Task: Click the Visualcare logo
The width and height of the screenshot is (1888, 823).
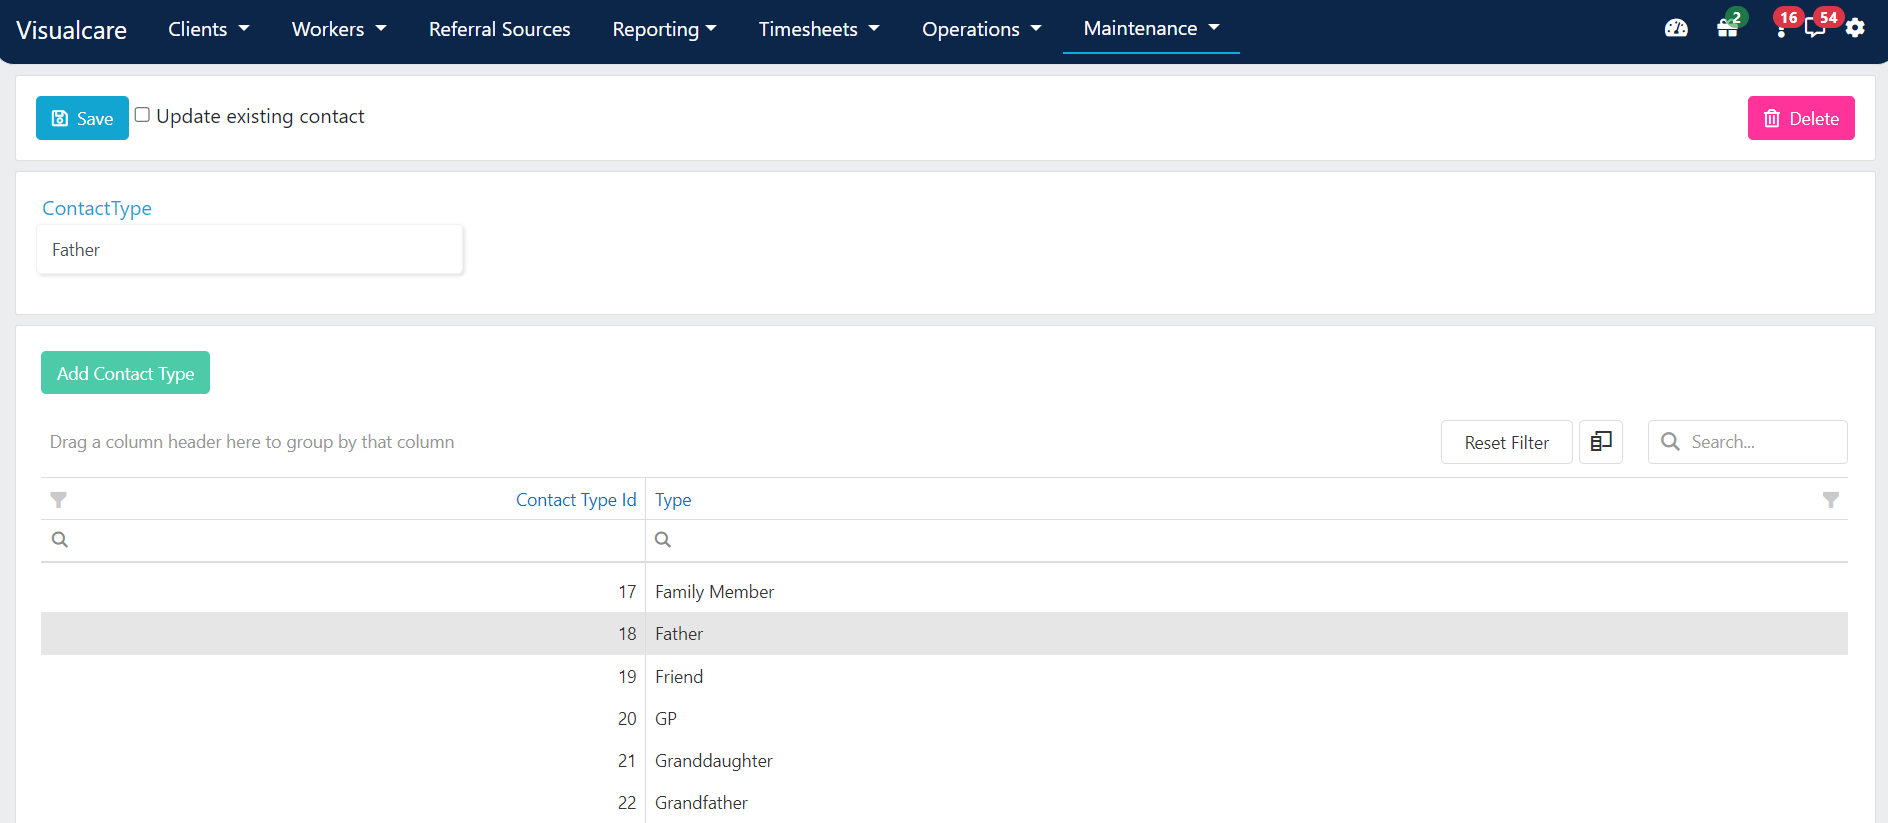Action: [72, 30]
